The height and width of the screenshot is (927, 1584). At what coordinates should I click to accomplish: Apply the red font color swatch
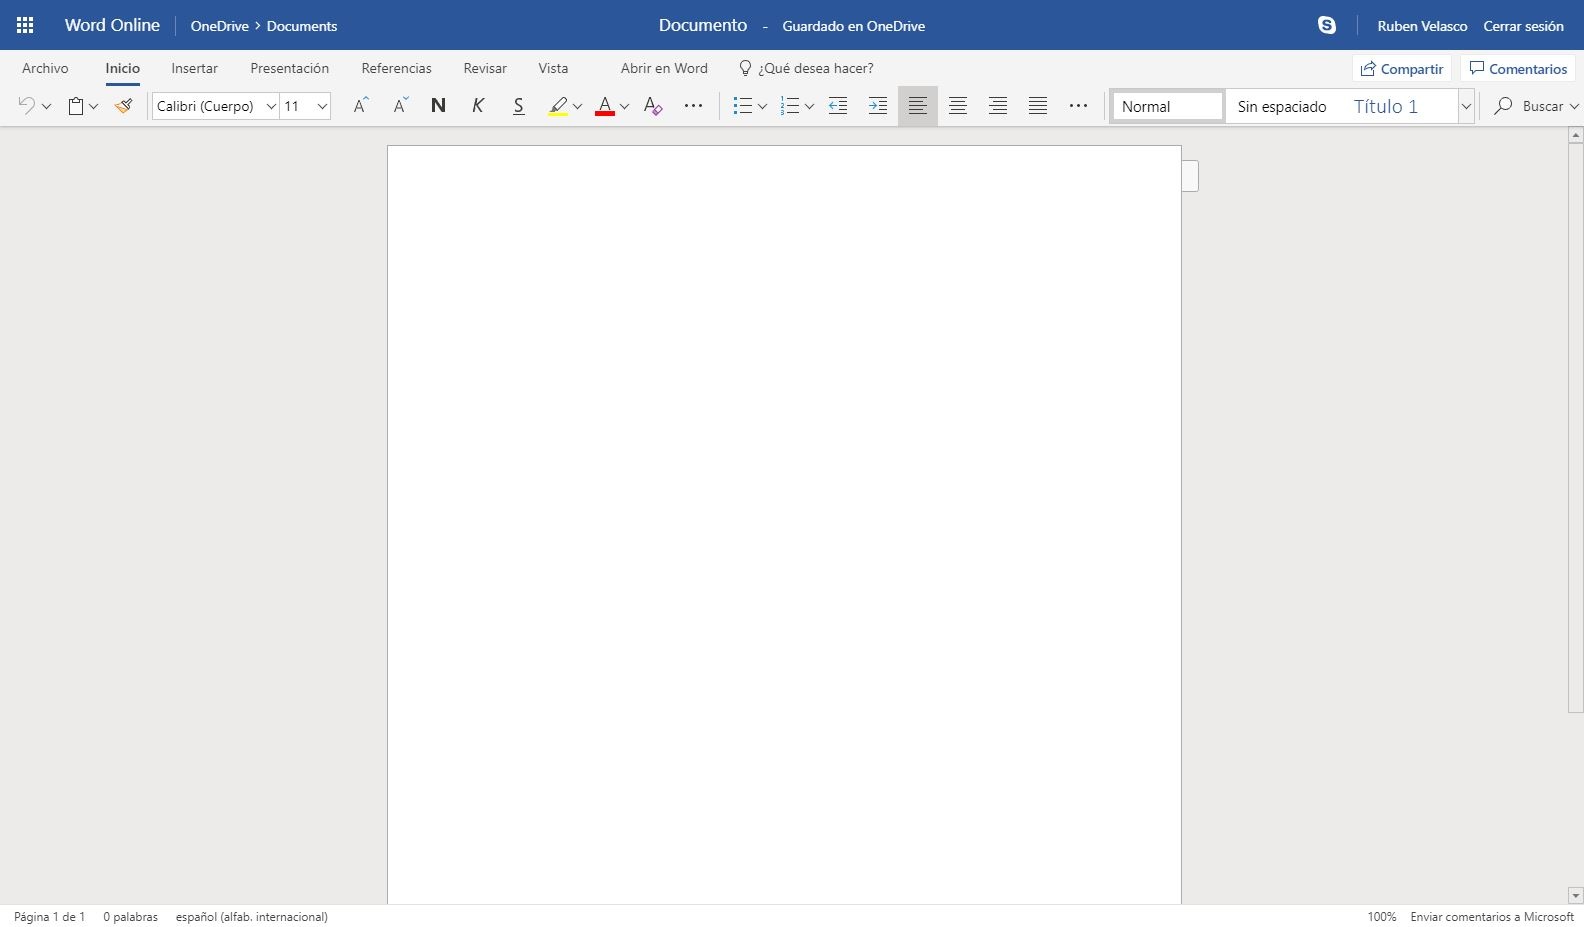604,106
